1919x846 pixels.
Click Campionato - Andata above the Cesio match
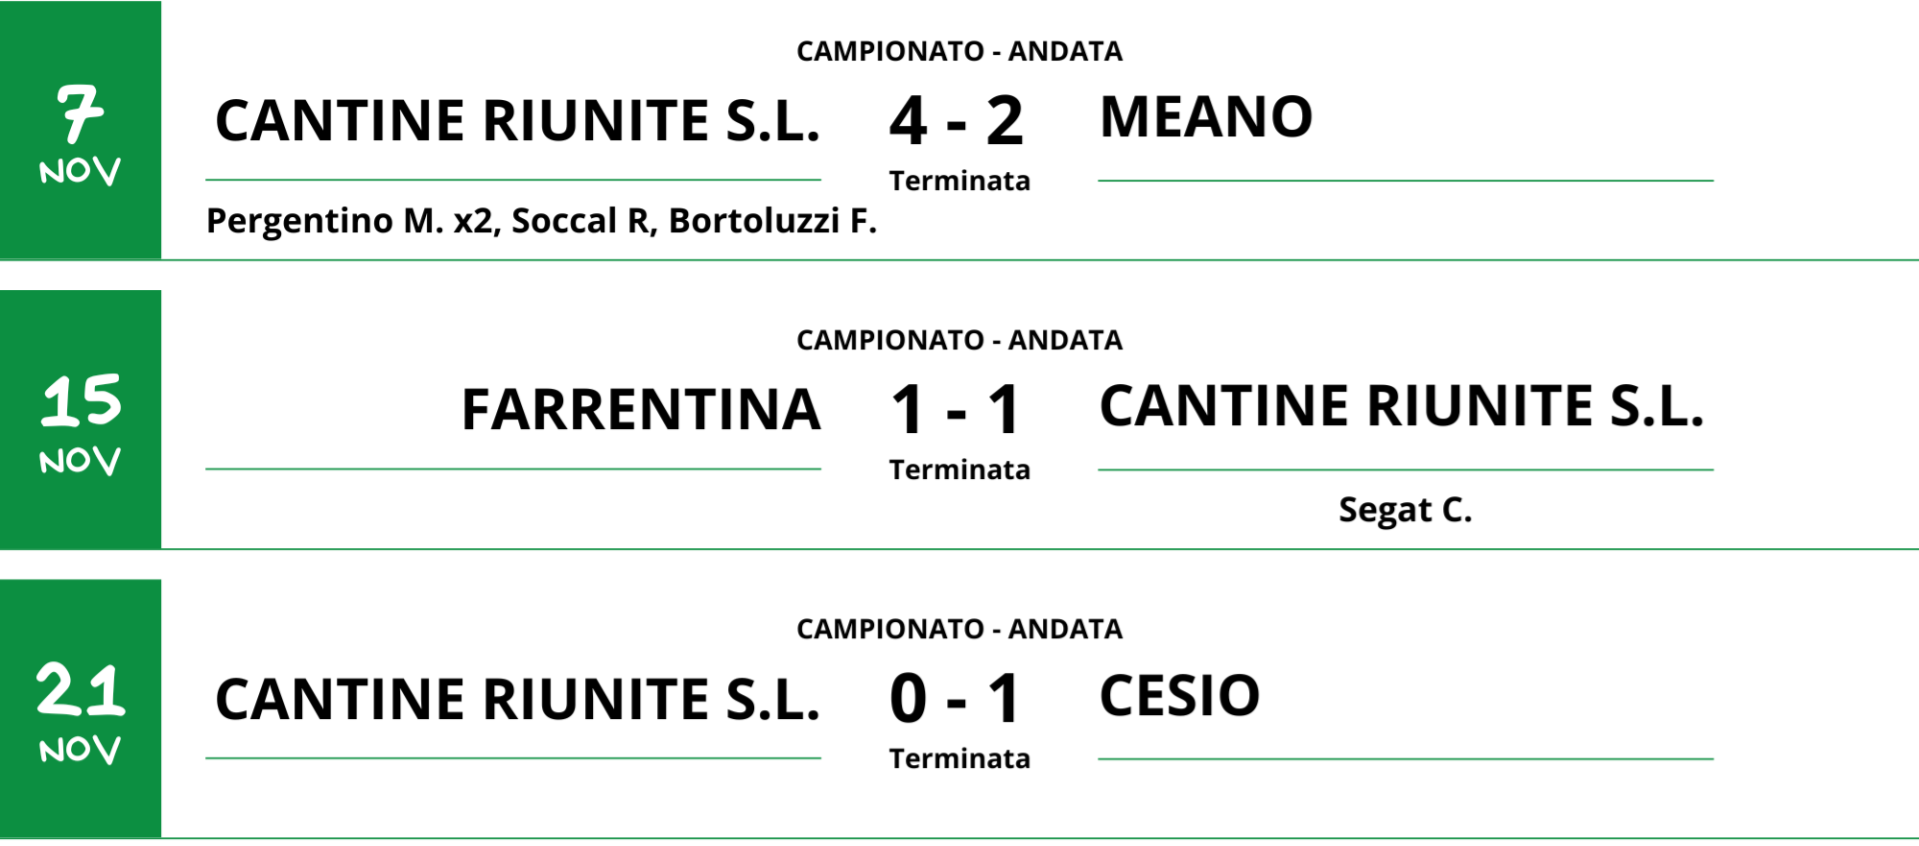(959, 629)
